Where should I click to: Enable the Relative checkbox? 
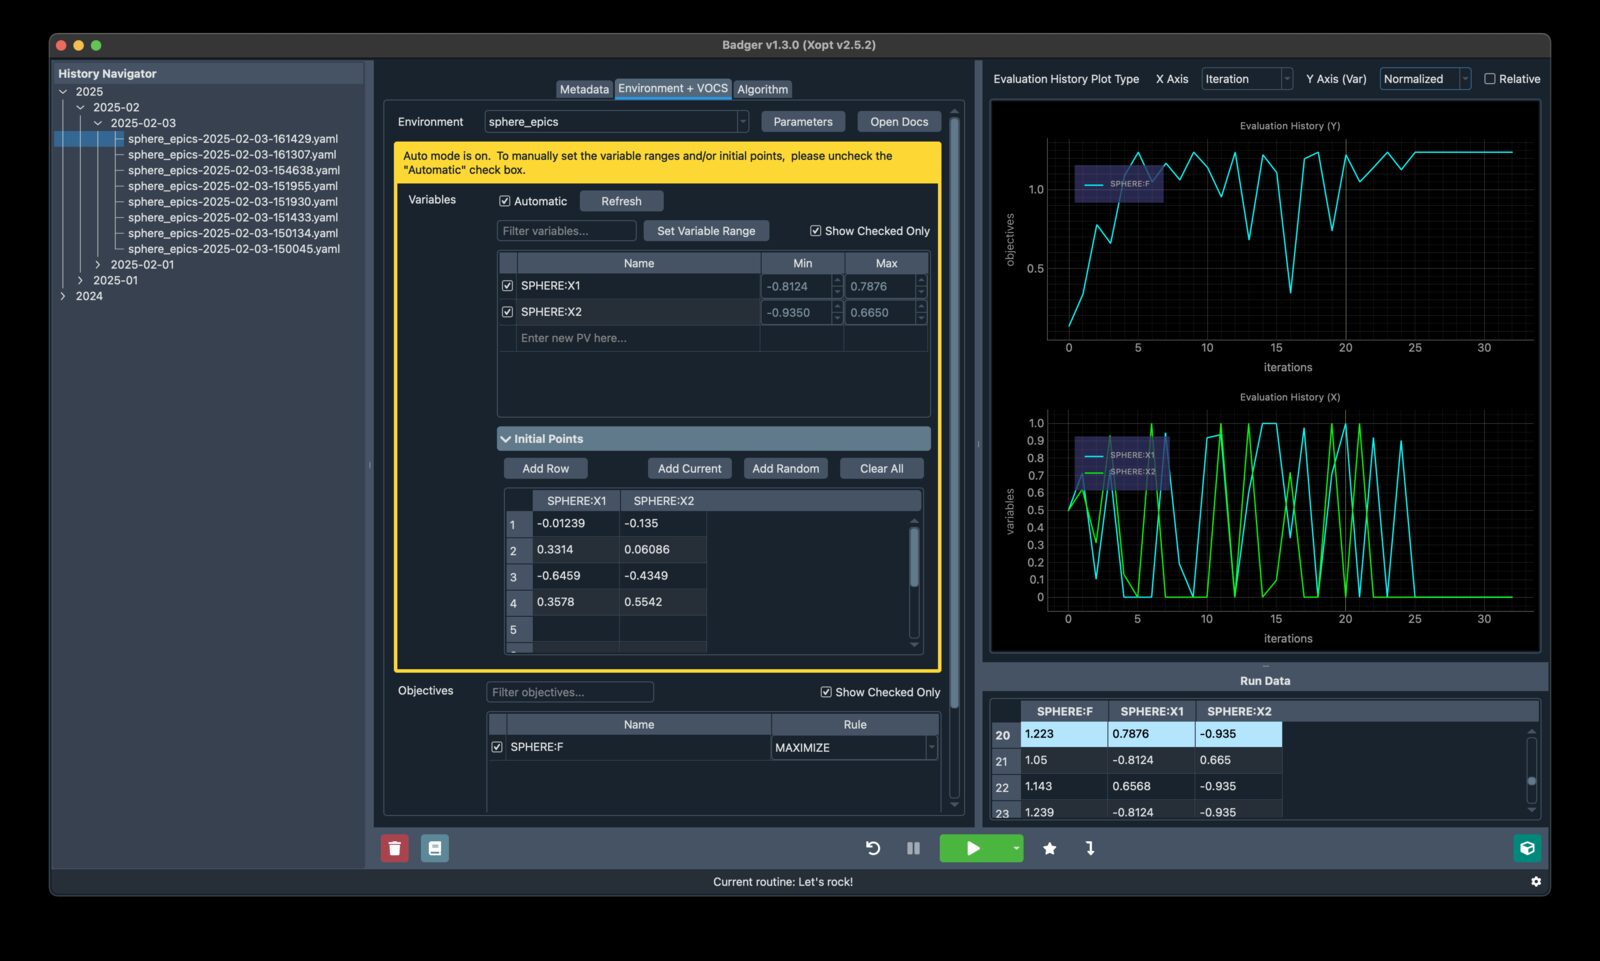tap(1490, 79)
